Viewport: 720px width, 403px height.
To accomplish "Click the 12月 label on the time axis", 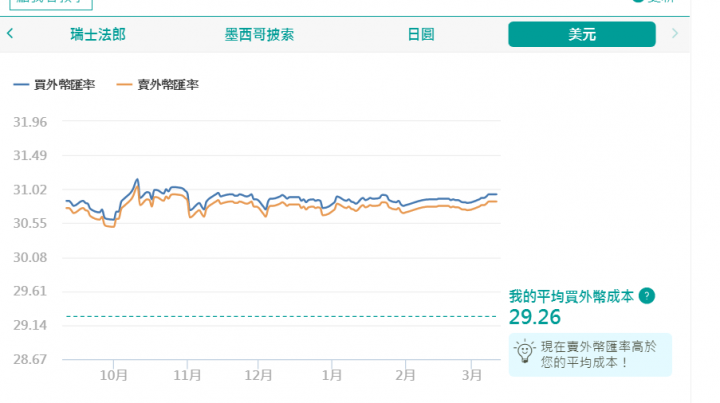I will point(259,375).
